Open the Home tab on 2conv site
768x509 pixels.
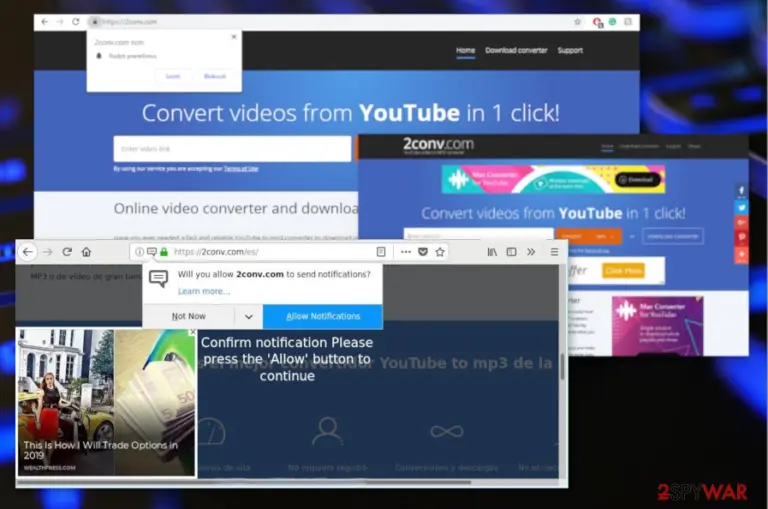(x=465, y=50)
